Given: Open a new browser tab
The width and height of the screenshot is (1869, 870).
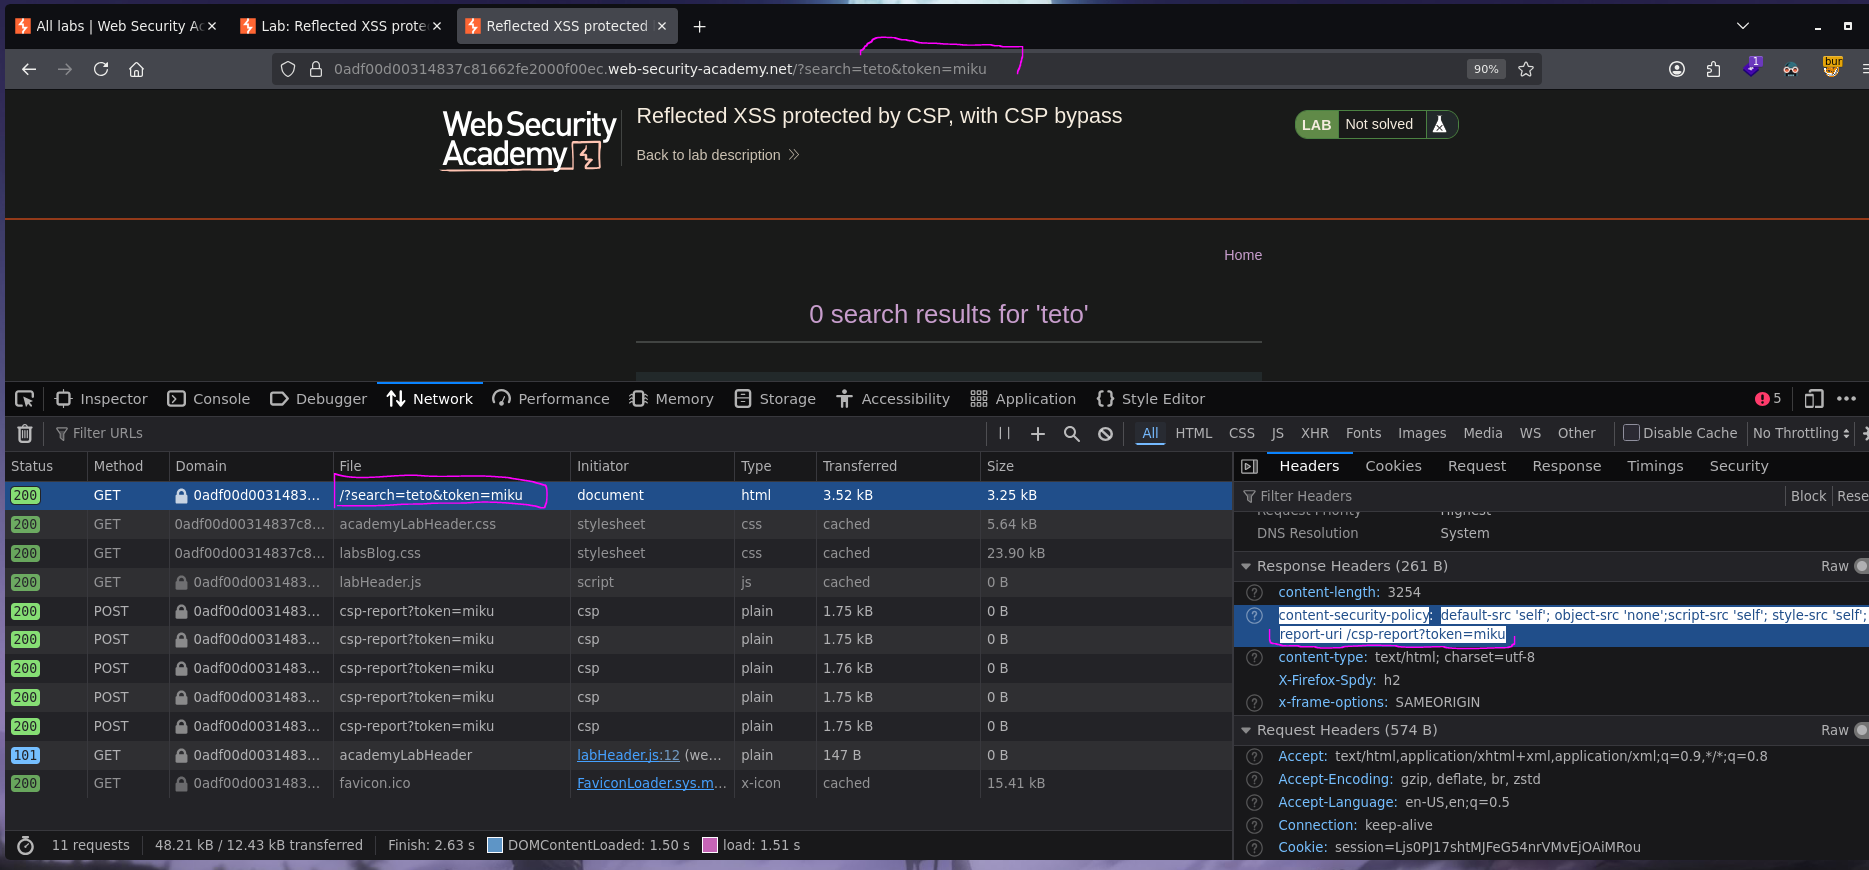Looking at the screenshot, I should pyautogui.click(x=700, y=26).
